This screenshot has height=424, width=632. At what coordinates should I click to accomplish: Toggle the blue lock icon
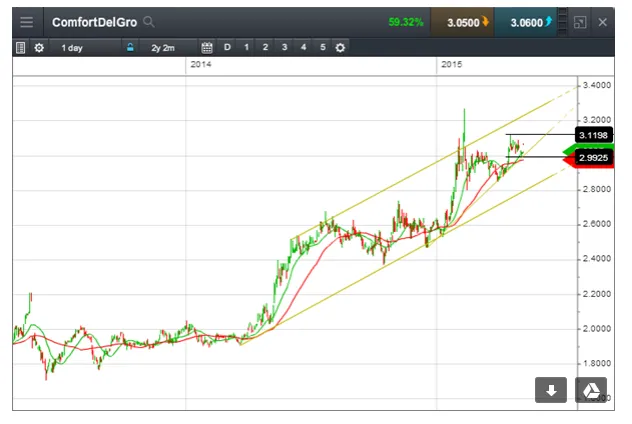(129, 47)
